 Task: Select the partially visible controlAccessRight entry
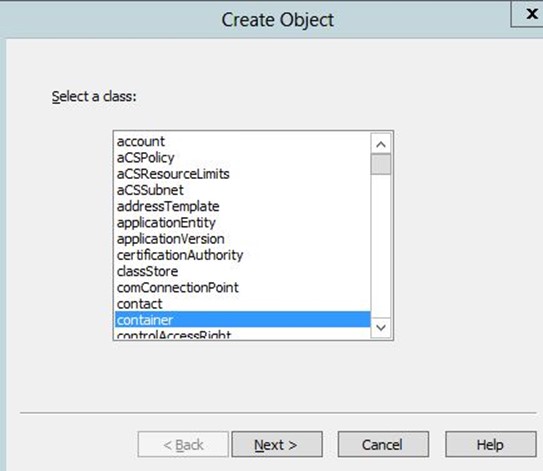click(x=242, y=334)
